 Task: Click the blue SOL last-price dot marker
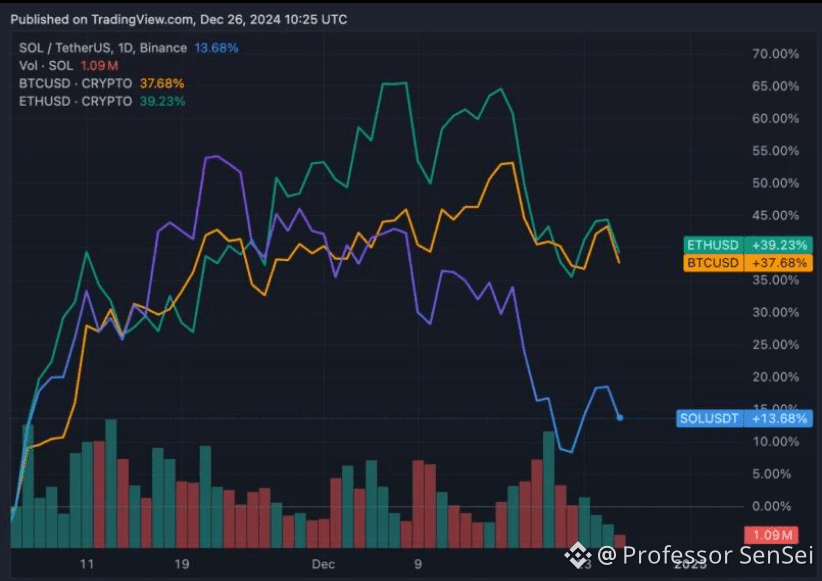pos(620,418)
